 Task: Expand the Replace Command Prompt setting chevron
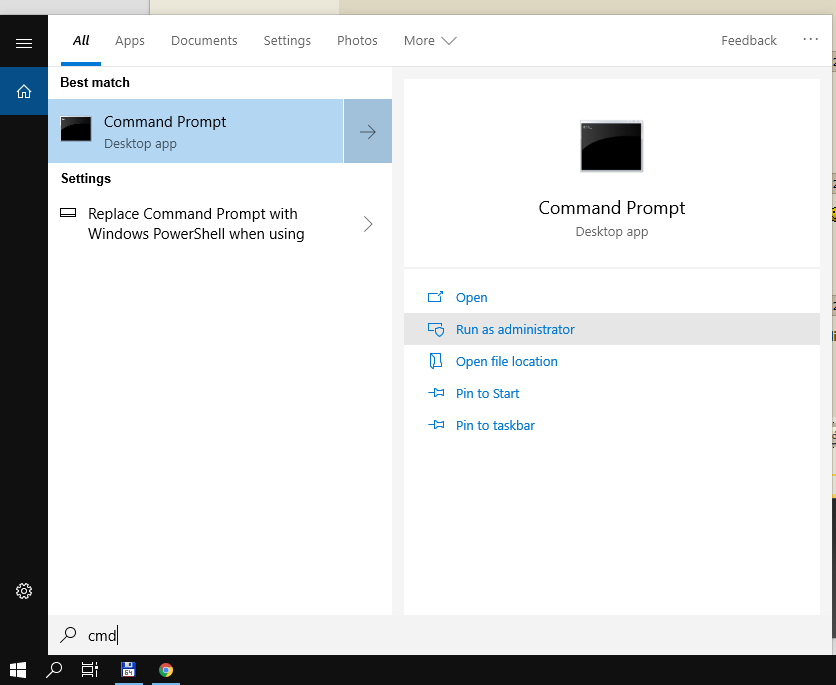(368, 224)
